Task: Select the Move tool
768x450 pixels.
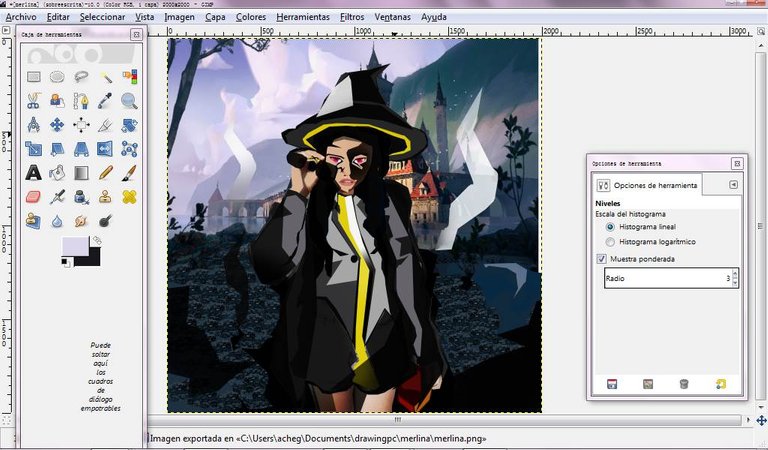Action: click(x=57, y=125)
